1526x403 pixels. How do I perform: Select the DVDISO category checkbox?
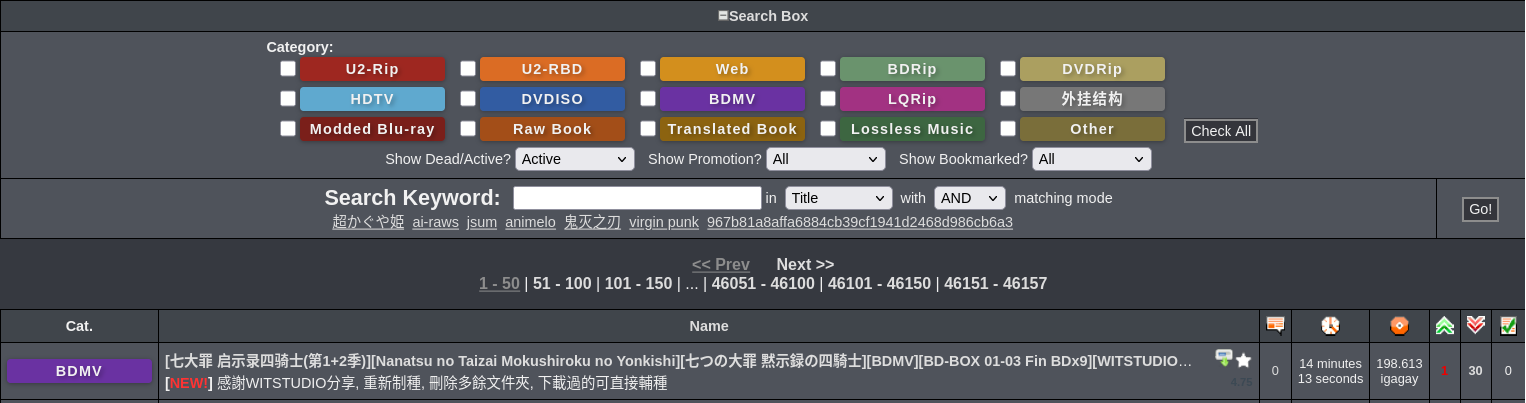click(468, 98)
